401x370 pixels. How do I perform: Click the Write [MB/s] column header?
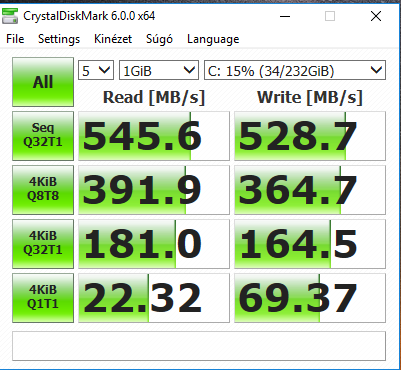click(310, 98)
